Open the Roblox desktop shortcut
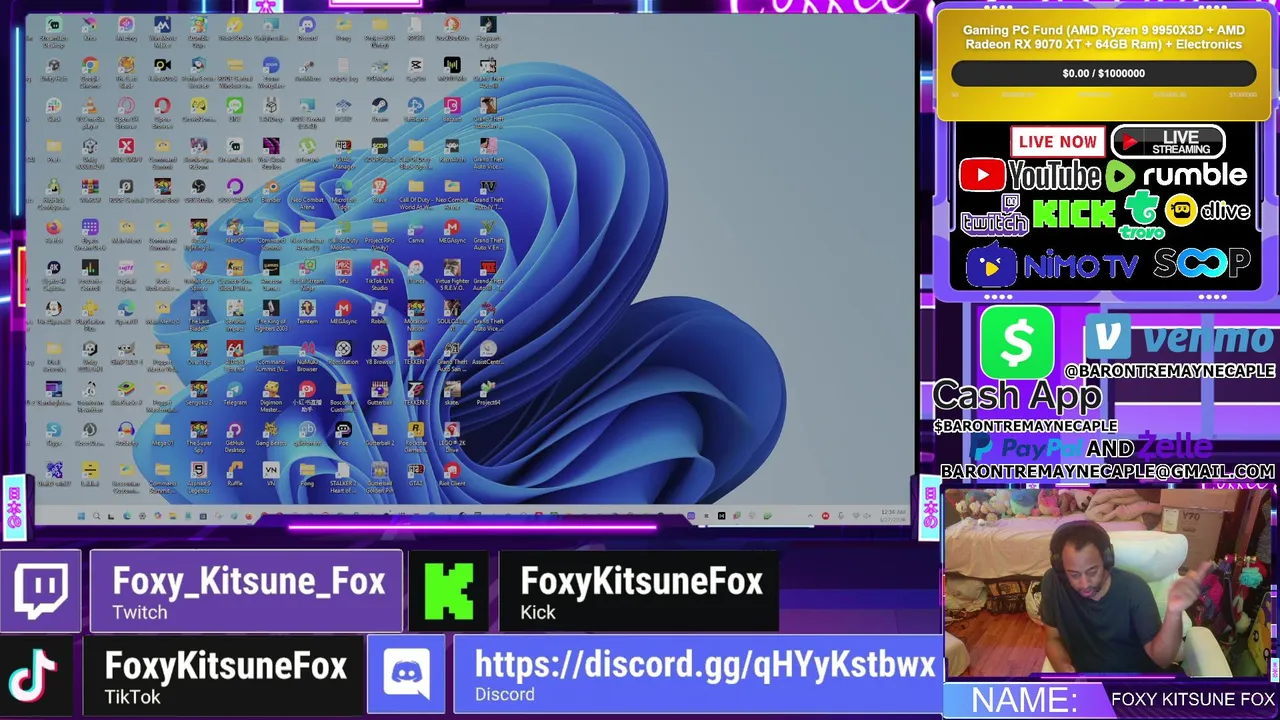The height and width of the screenshot is (720, 1280). point(379,308)
